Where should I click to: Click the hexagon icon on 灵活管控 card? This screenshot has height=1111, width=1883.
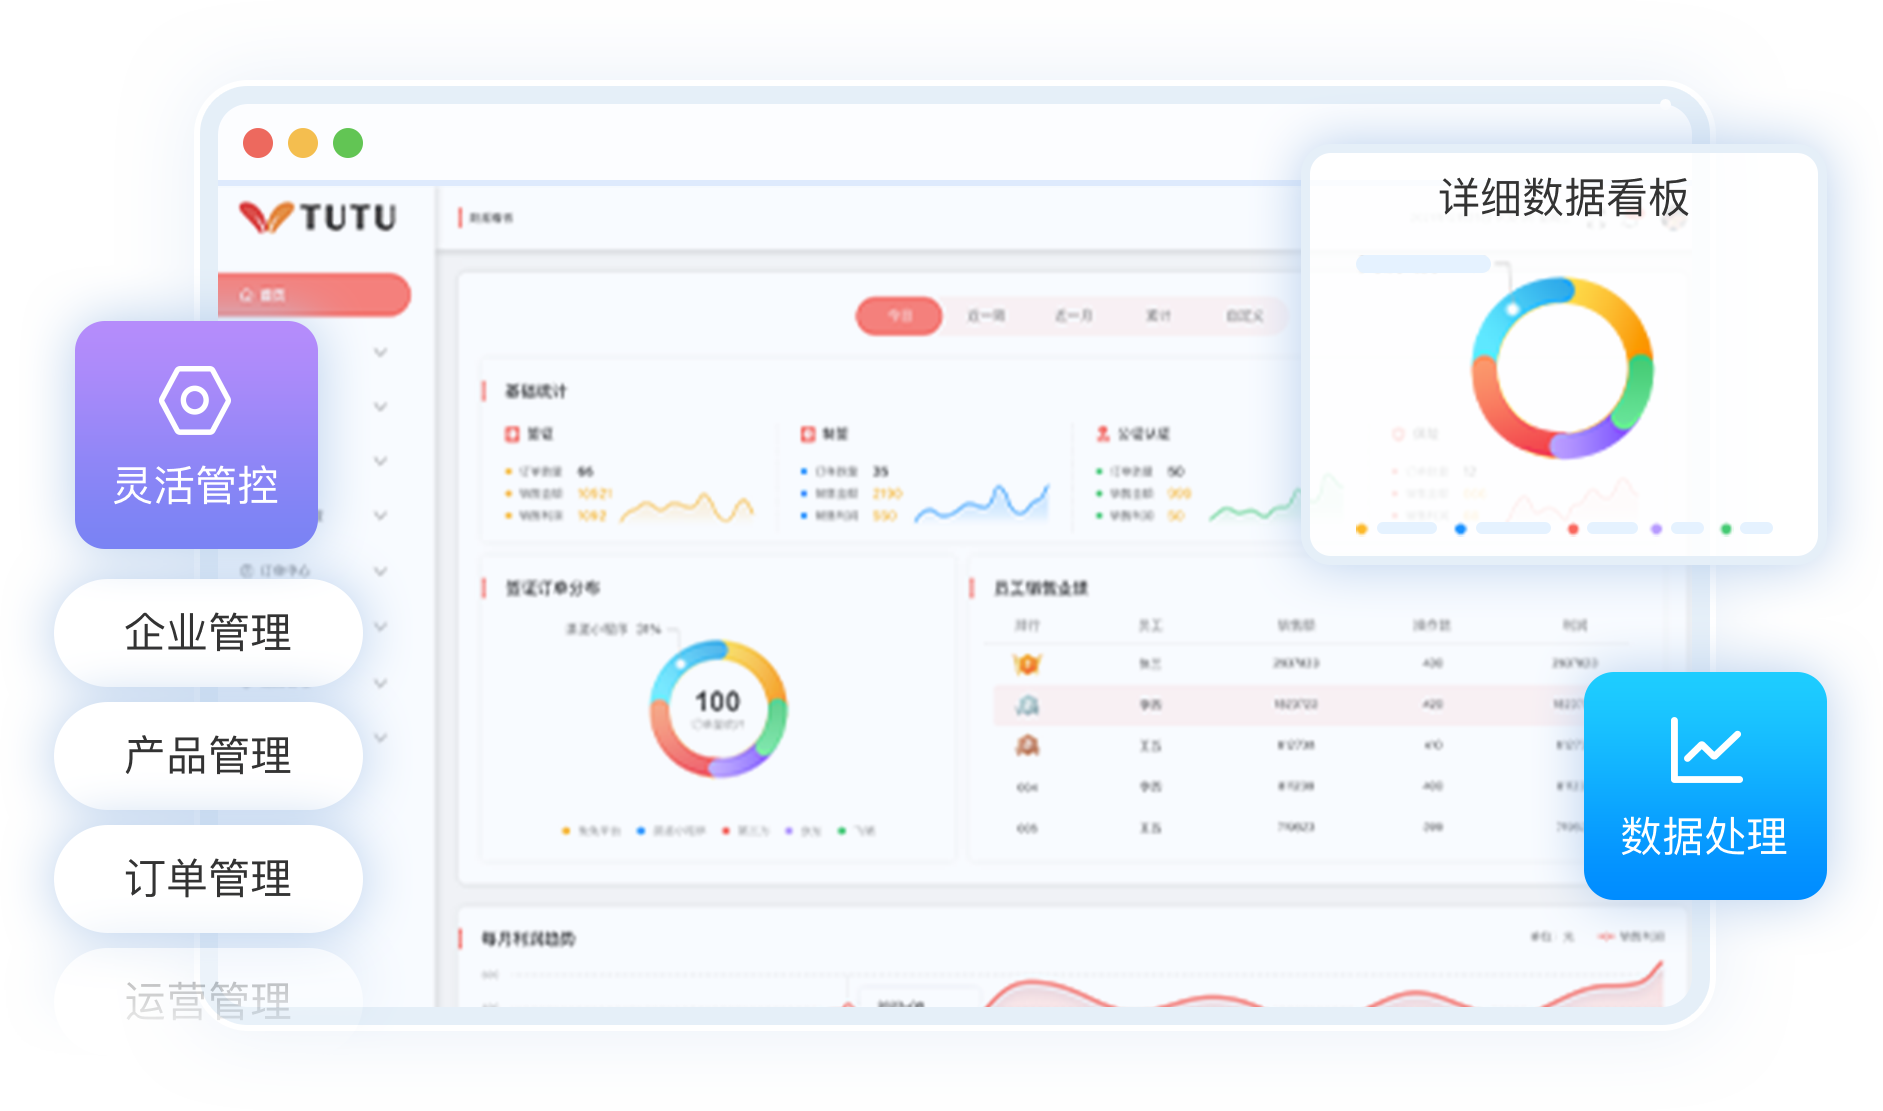pos(195,400)
